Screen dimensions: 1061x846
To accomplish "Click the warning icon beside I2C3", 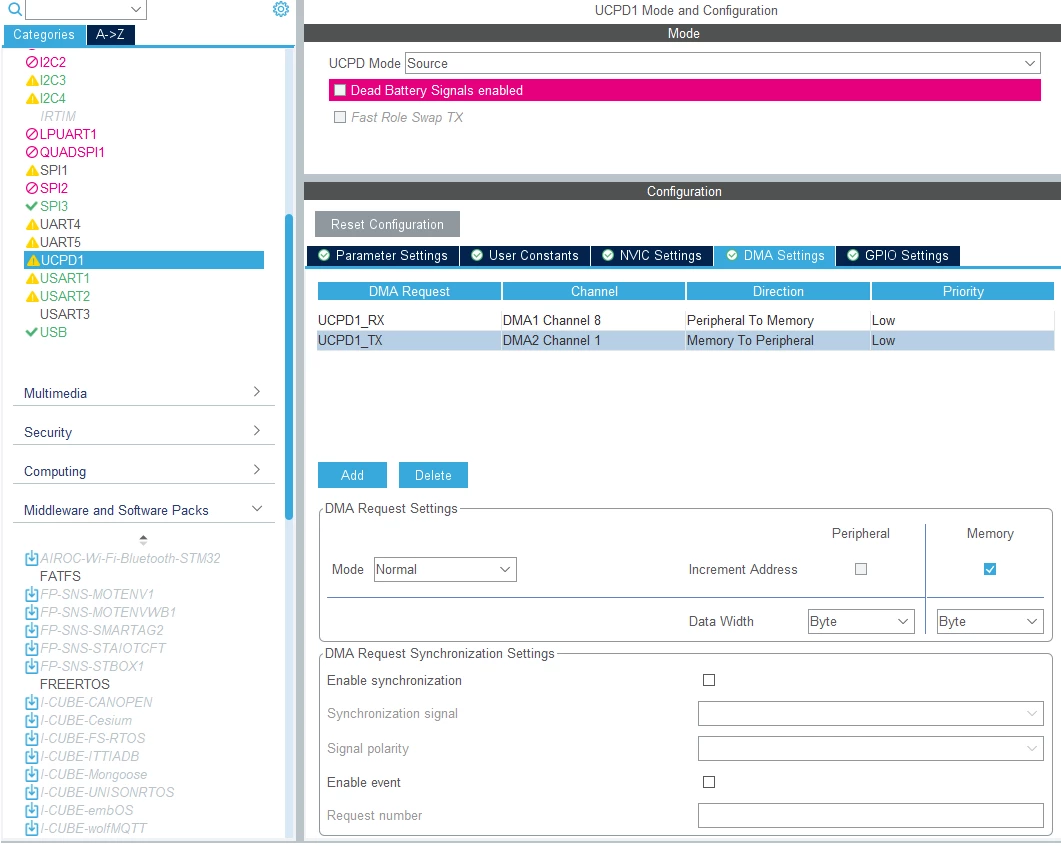I will tap(32, 81).
